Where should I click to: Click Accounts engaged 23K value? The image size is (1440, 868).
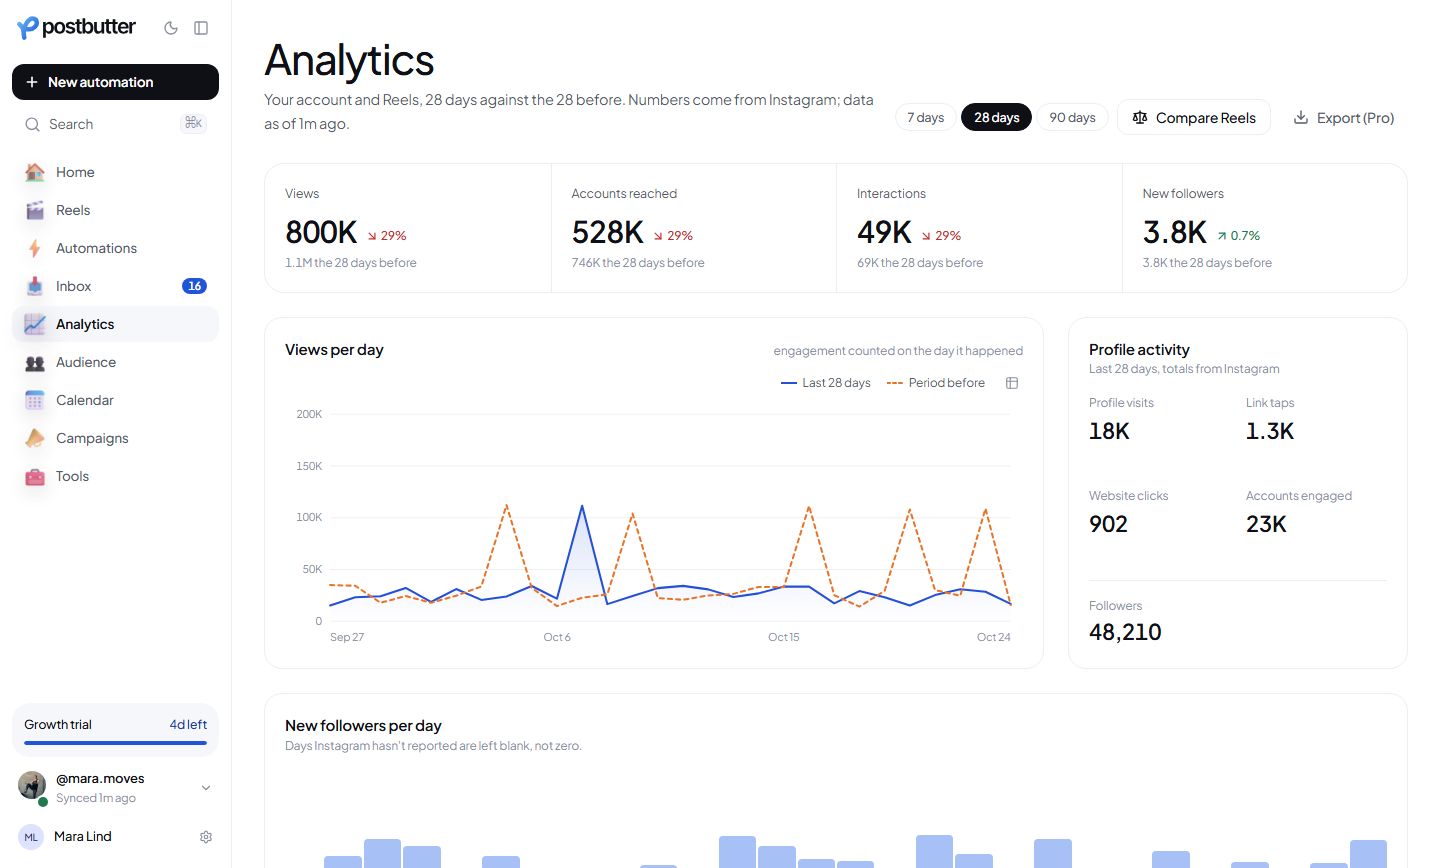1266,524
